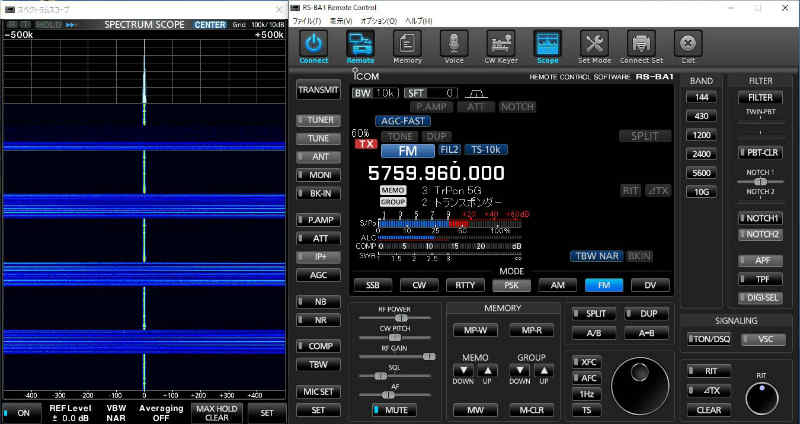Image resolution: width=800 pixels, height=424 pixels.
Task: Click the RF POWER slider
Action: click(395, 318)
